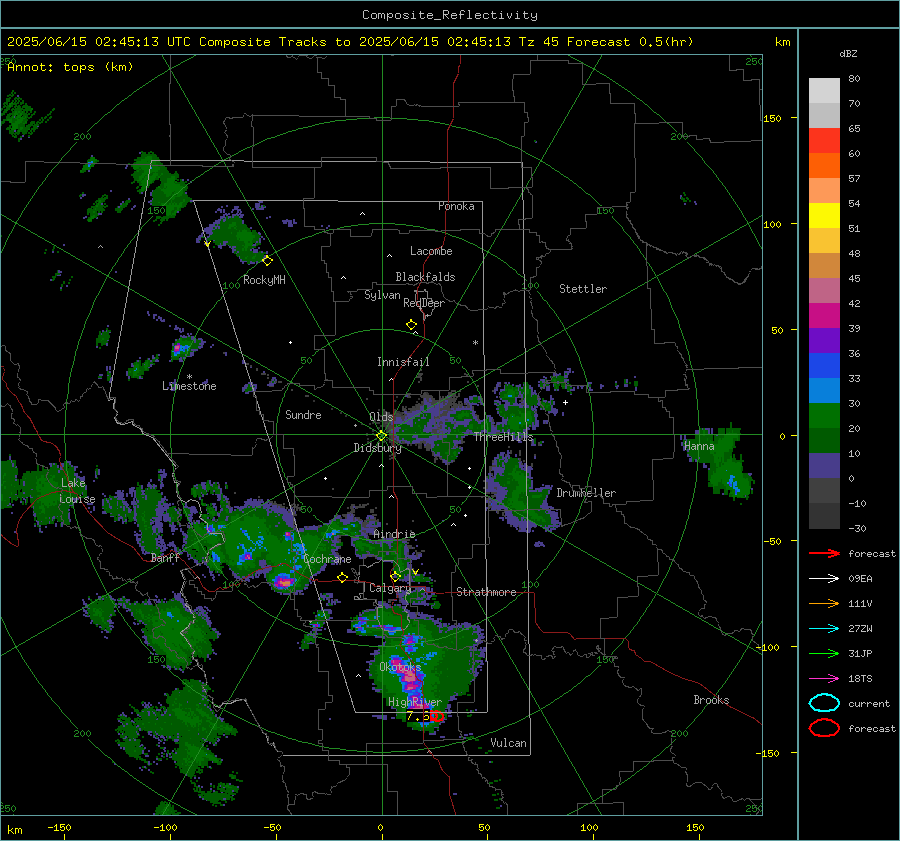Click the yellow diamond marker below RedDeer
This screenshot has height=841, width=900.
(411, 325)
